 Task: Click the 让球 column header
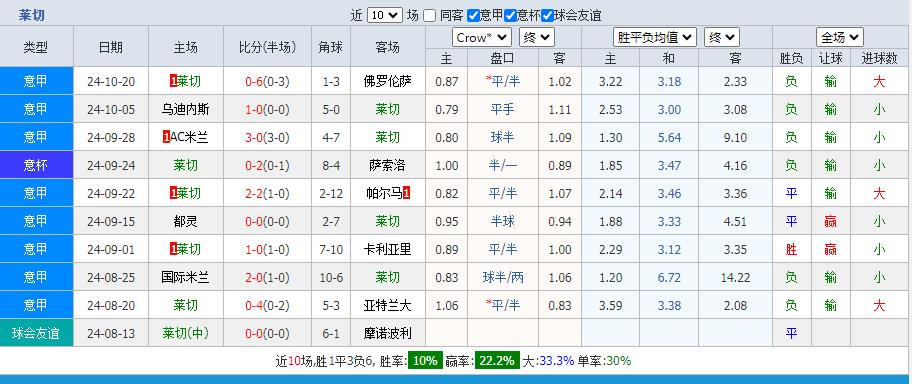831,58
